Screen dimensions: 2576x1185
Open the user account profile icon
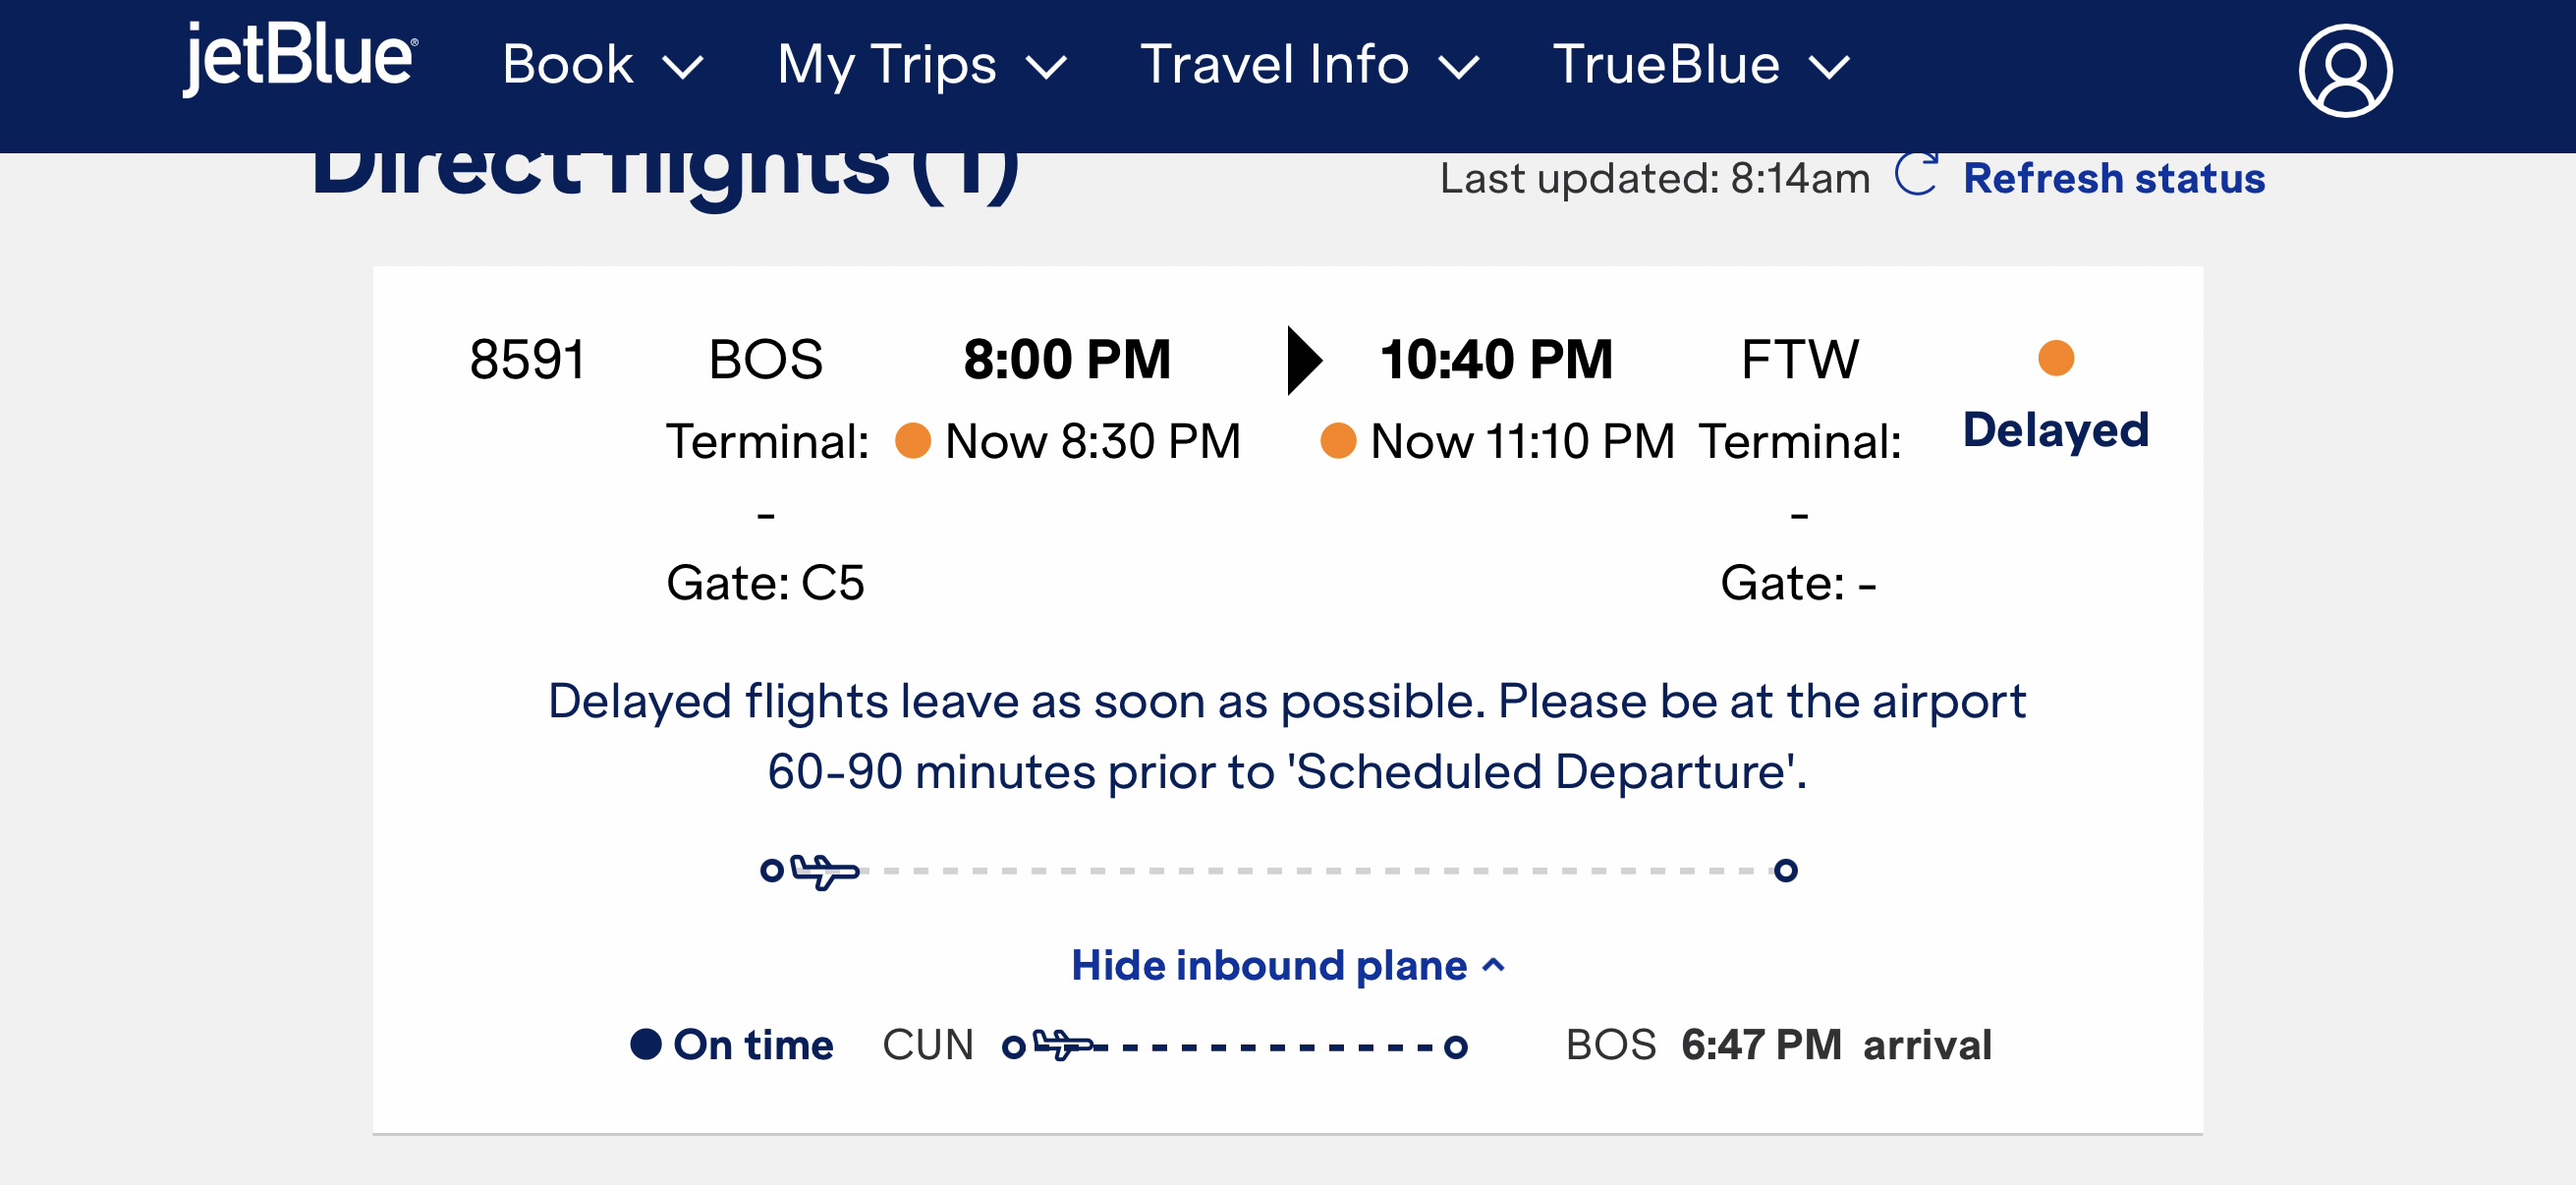[2344, 70]
